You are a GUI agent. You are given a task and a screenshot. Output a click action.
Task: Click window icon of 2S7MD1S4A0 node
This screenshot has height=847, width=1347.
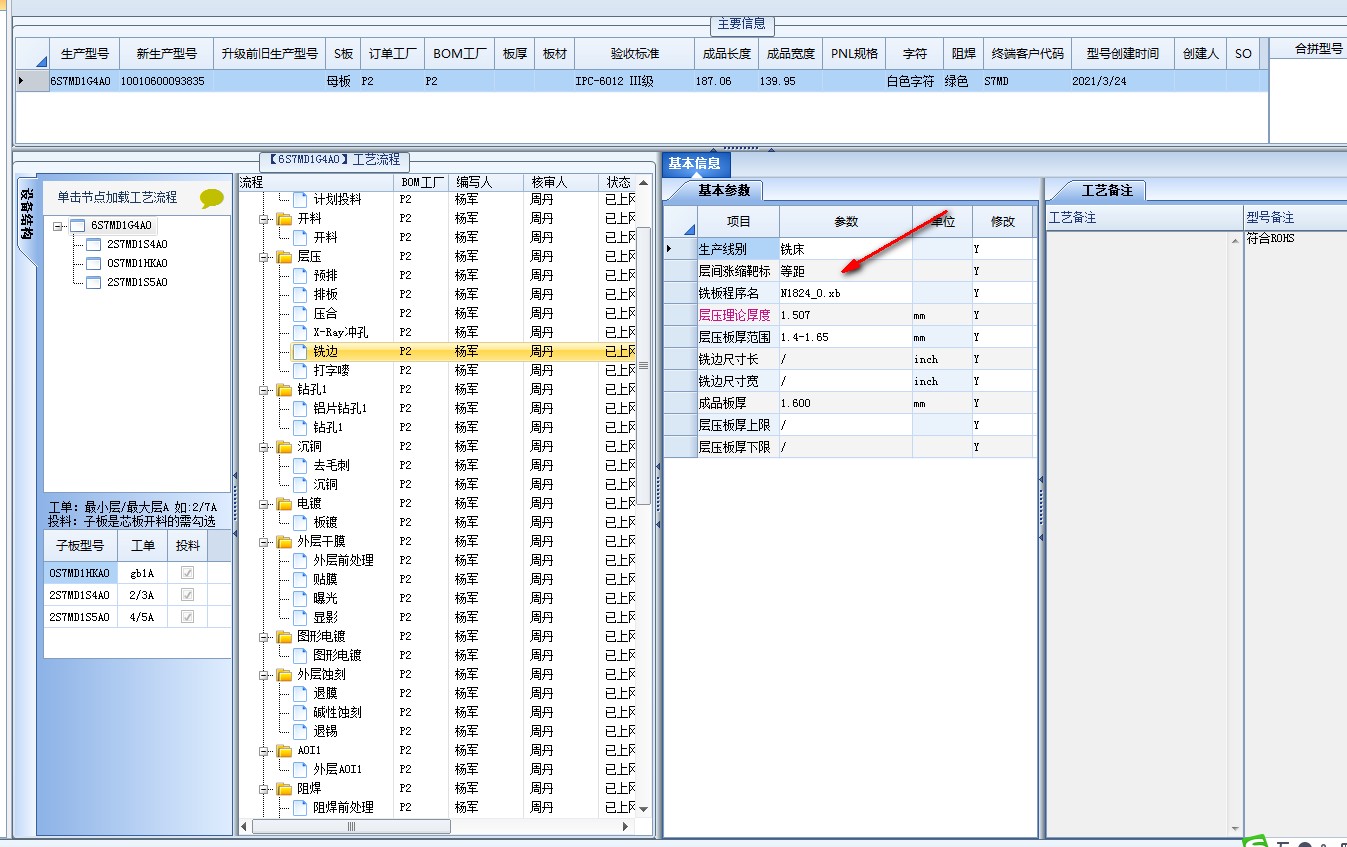93,245
